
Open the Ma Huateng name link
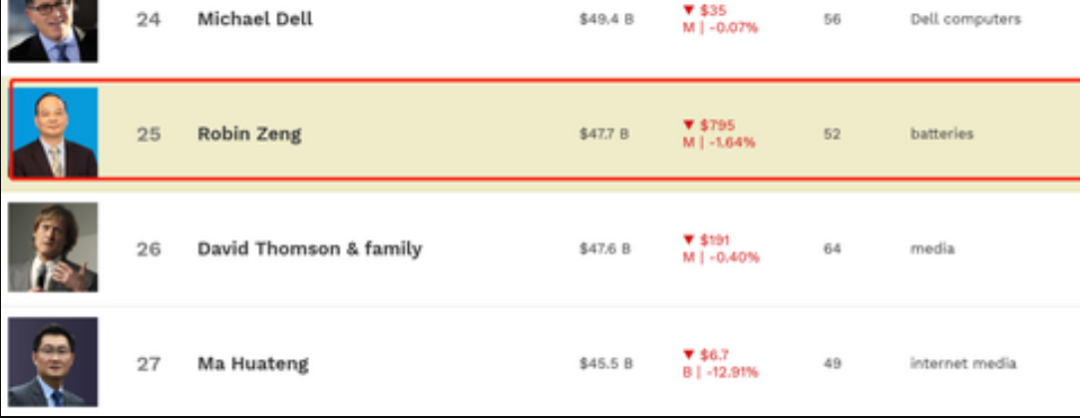point(253,364)
